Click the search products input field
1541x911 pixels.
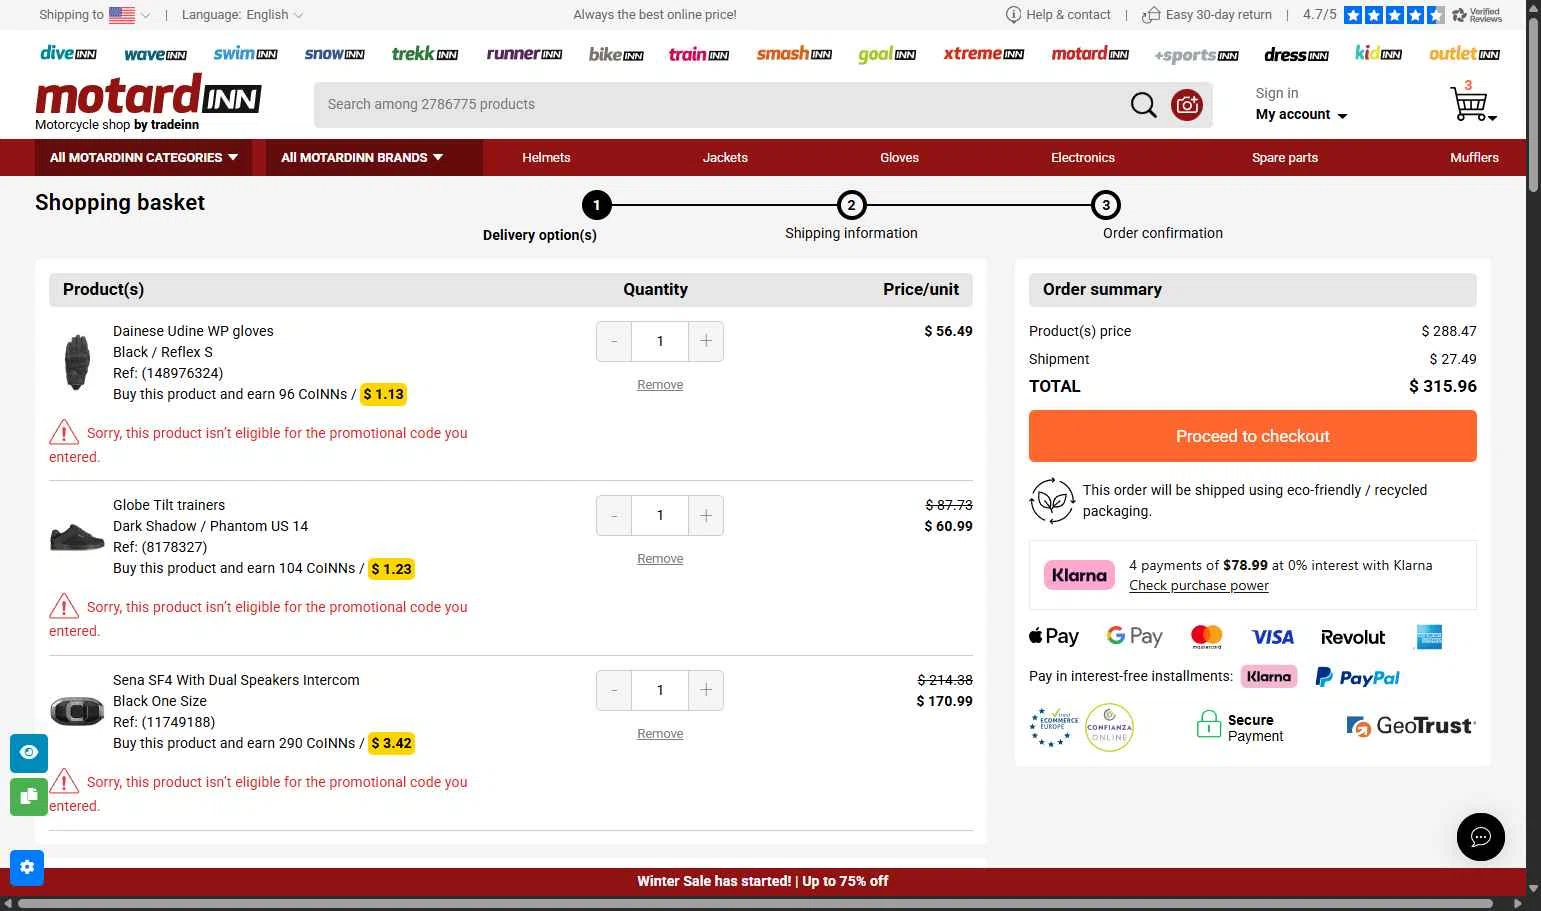point(720,105)
